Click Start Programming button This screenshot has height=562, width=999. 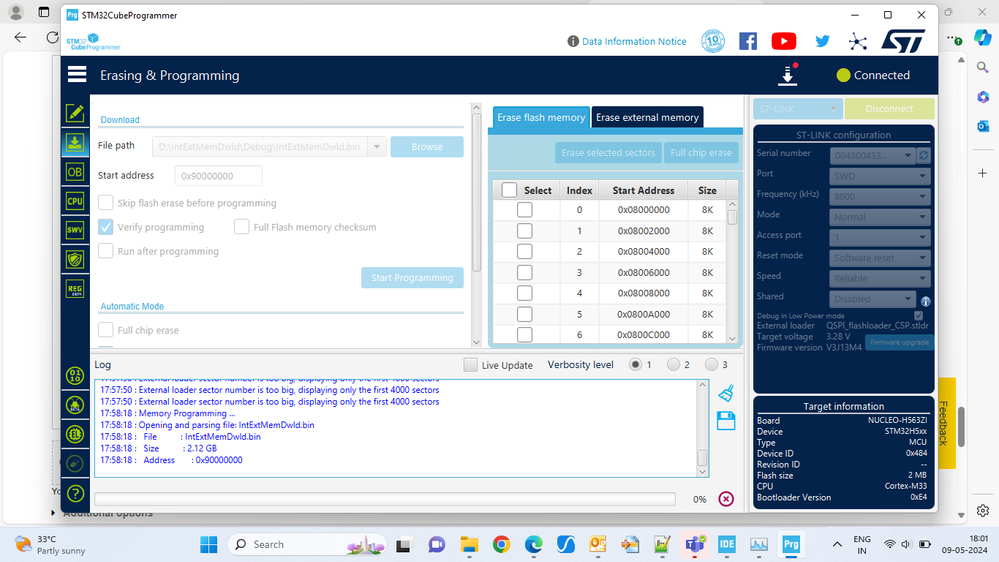pyautogui.click(x=412, y=278)
